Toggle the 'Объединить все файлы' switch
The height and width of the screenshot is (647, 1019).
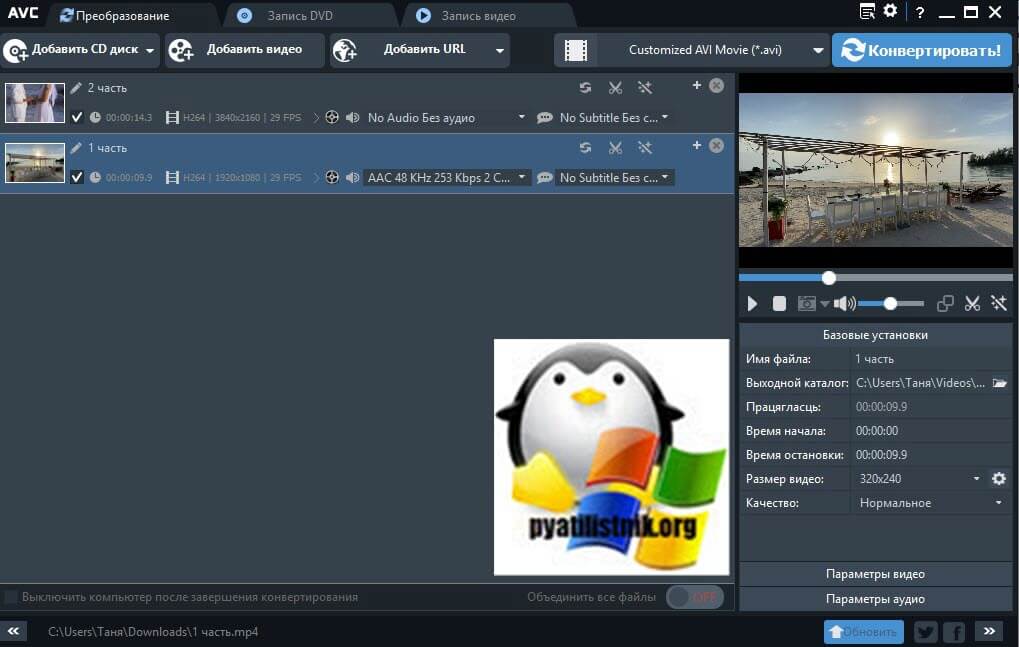[694, 597]
